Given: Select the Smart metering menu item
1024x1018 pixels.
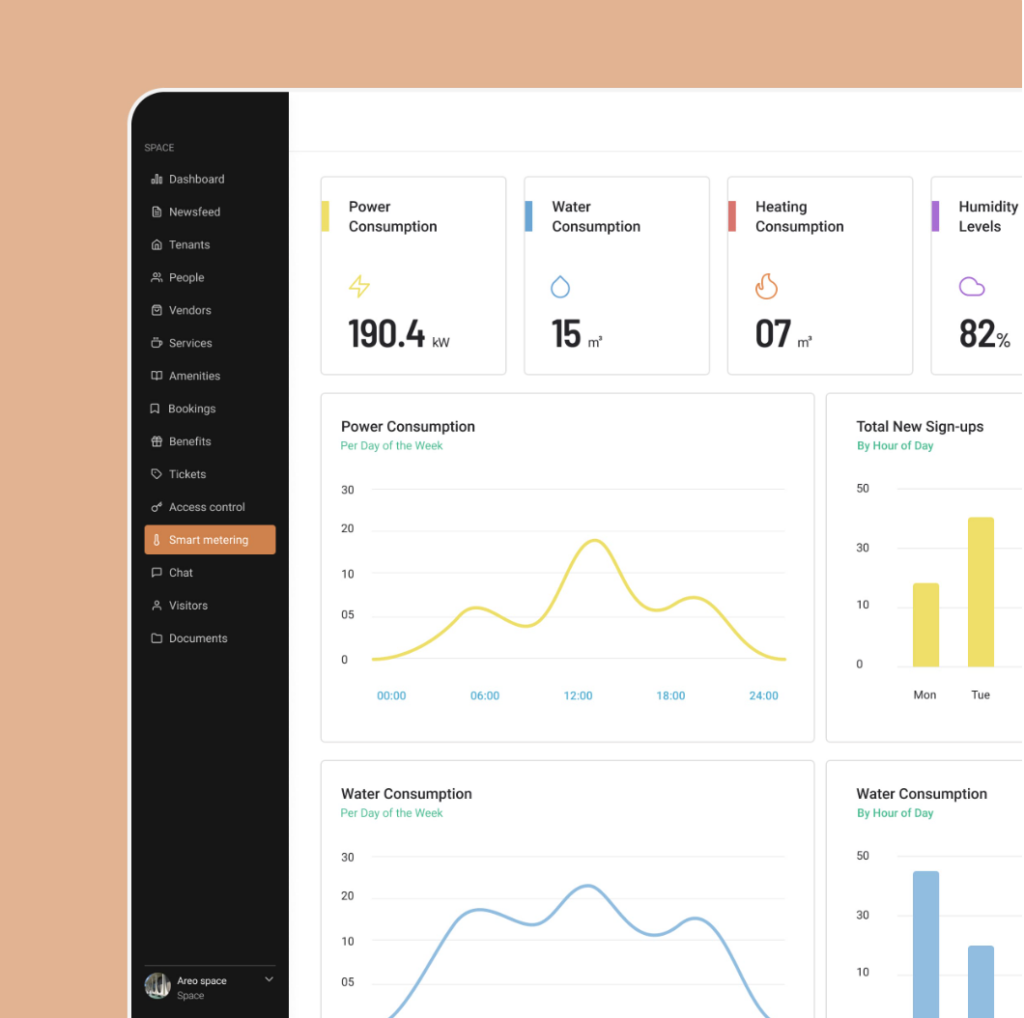Looking at the screenshot, I should pos(210,539).
